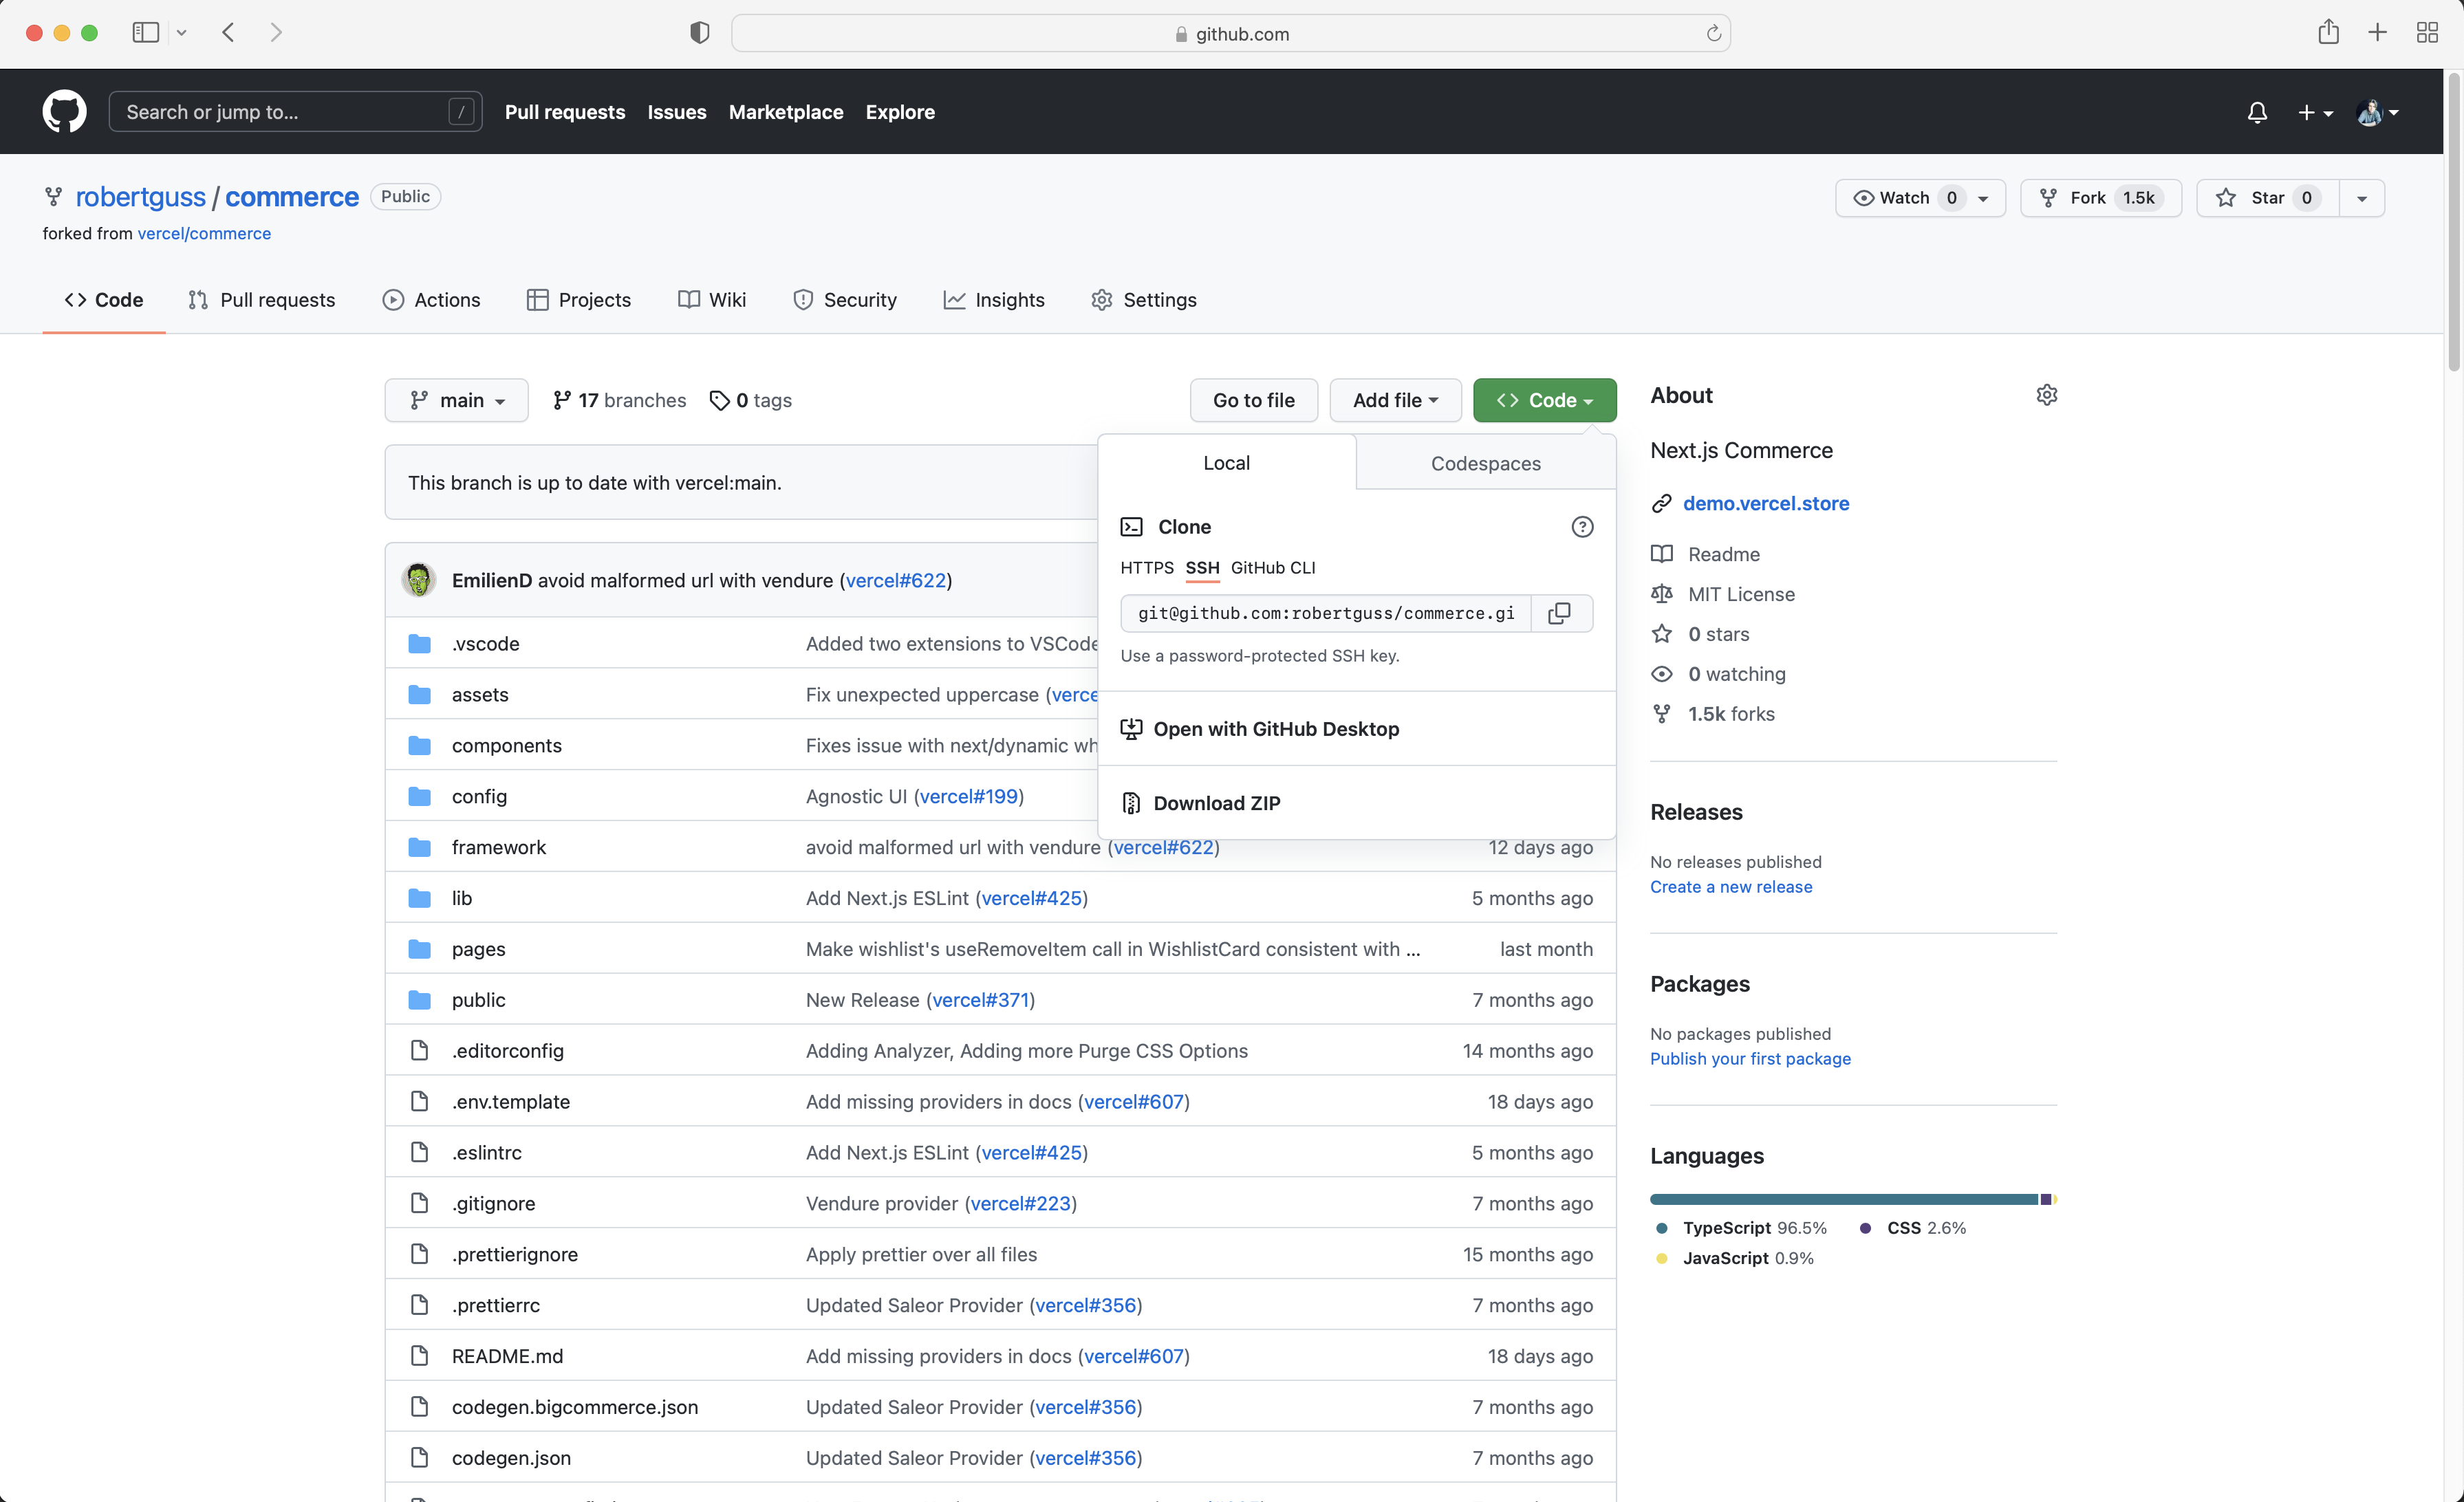Open the Explore link in top navigation
2464x1502 pixels.
pos(899,112)
